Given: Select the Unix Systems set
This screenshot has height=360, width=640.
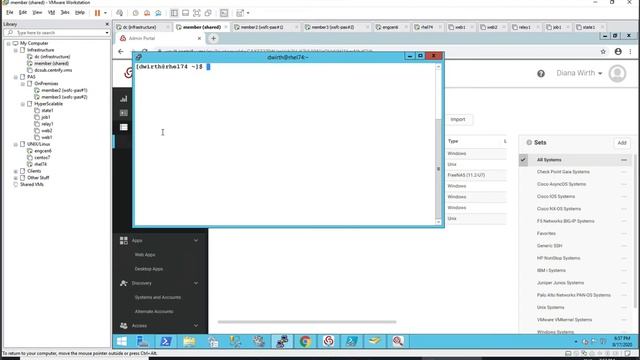Looking at the screenshot, I should click(x=550, y=307).
